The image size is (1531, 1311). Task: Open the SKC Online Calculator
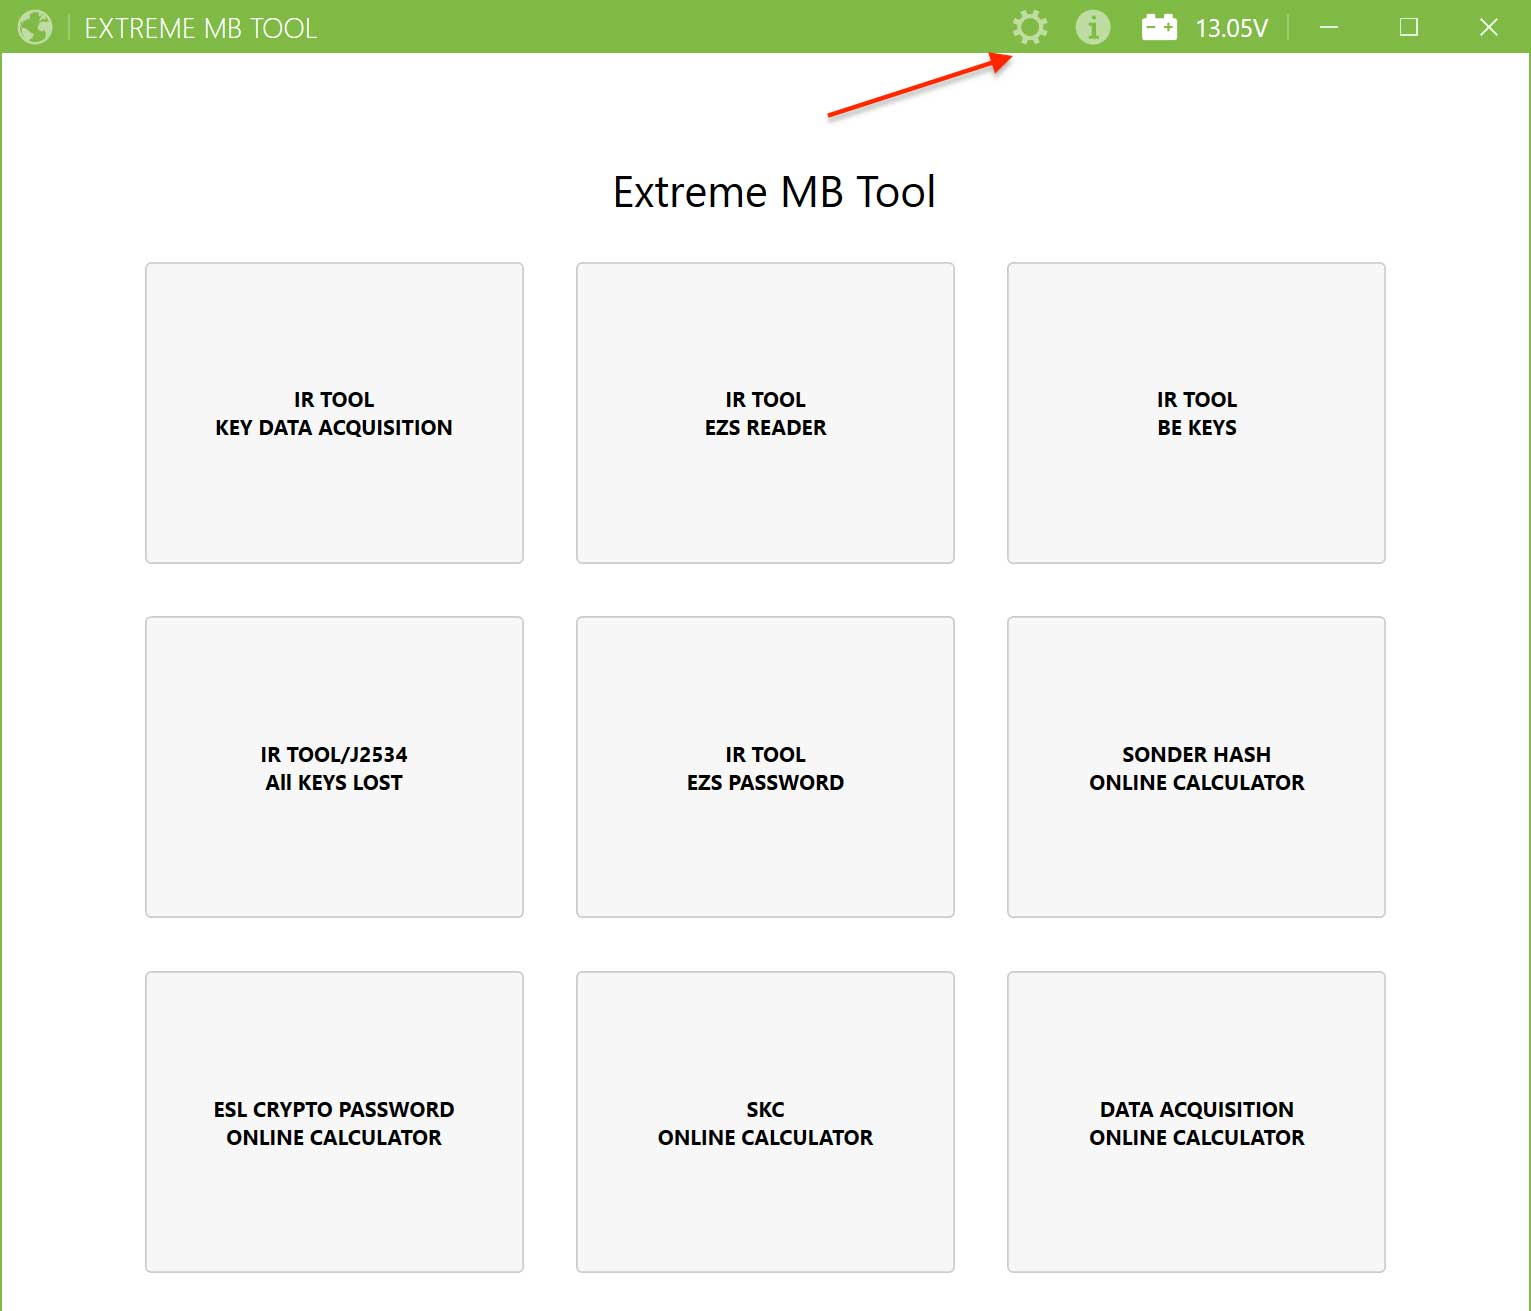pyautogui.click(x=765, y=1122)
